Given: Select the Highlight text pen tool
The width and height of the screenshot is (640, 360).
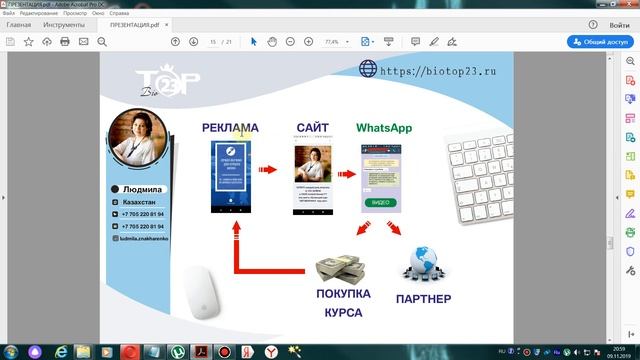Looking at the screenshot, I should pyautogui.click(x=434, y=42).
